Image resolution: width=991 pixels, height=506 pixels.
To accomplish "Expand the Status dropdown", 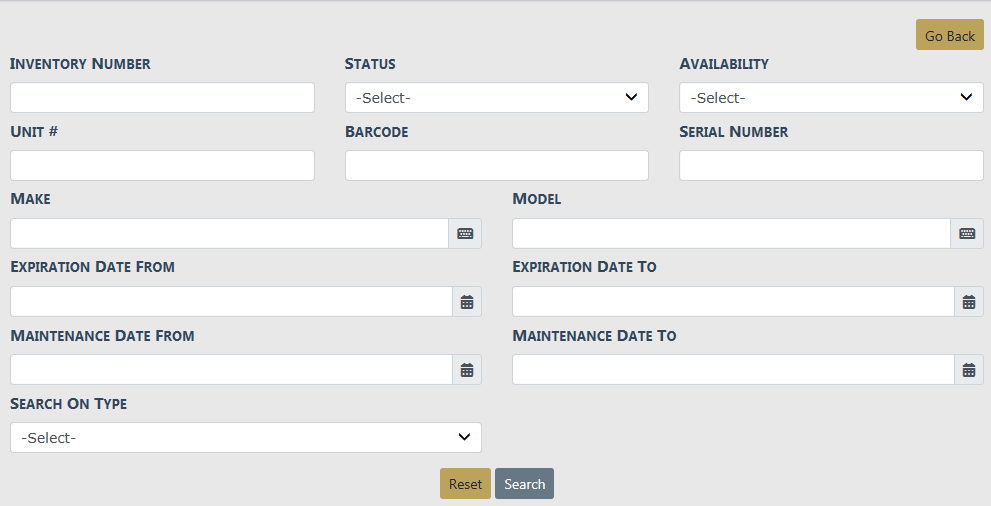I will [496, 97].
